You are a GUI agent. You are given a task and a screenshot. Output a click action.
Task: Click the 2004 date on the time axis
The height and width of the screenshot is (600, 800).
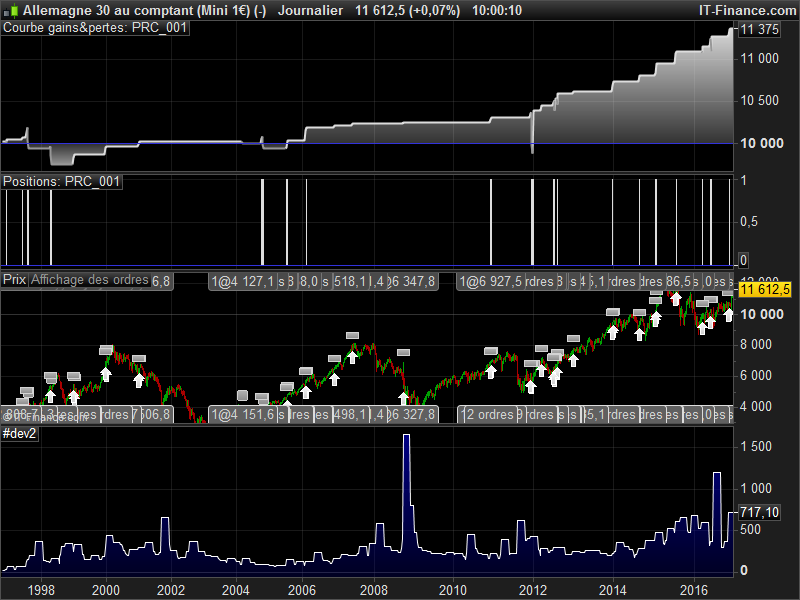[x=236, y=590]
